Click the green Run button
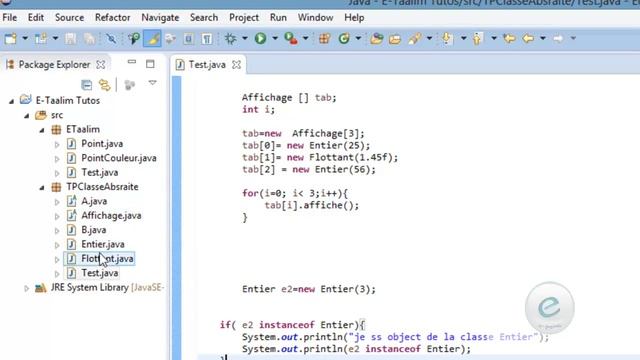 tap(260, 39)
